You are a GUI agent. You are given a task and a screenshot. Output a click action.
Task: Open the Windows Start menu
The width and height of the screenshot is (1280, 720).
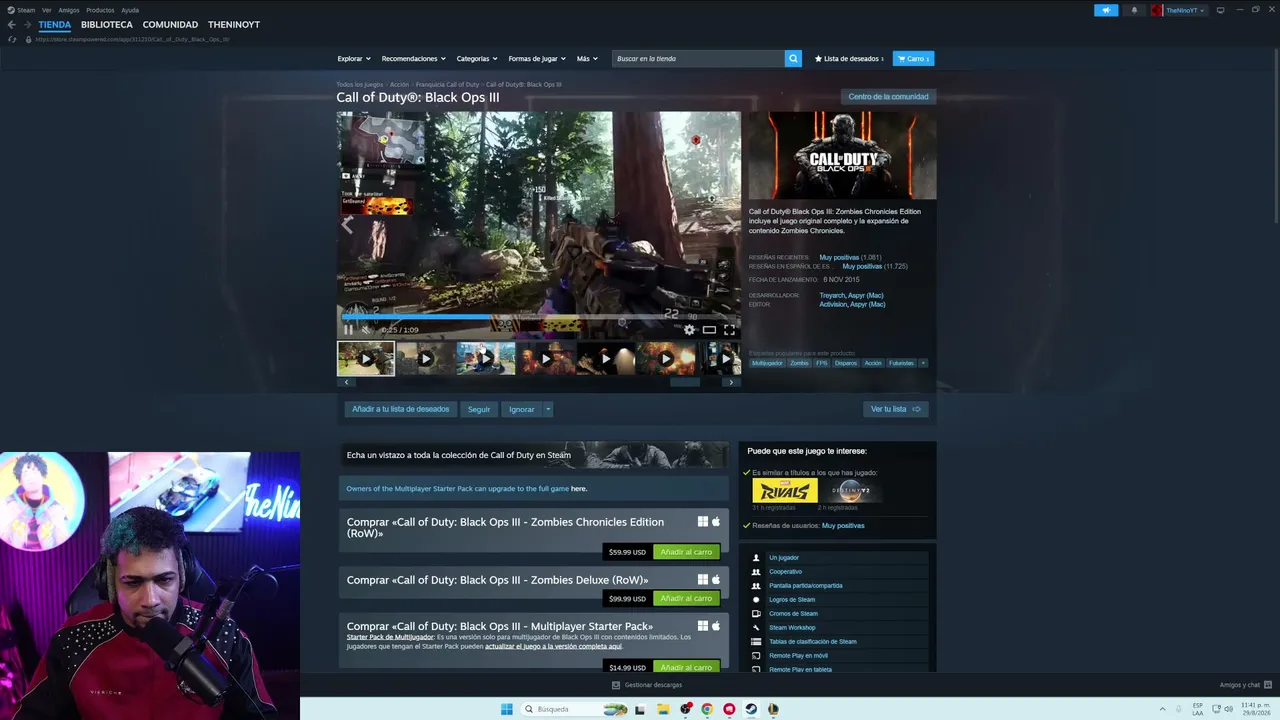[x=507, y=709]
